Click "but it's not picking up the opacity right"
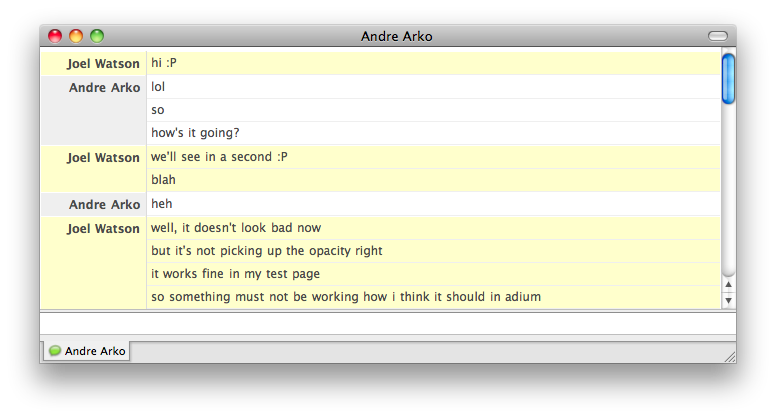Screen dimensions: 776x418 [267, 251]
